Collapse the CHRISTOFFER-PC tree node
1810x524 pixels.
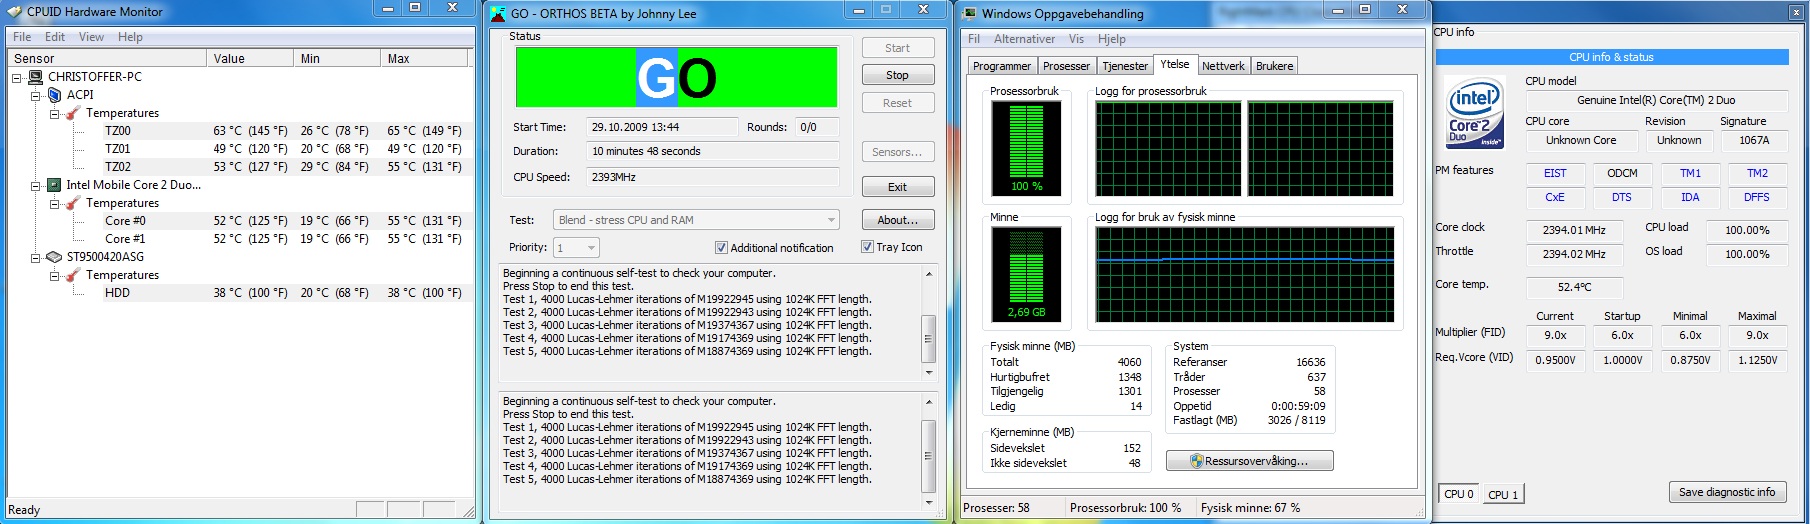17,77
